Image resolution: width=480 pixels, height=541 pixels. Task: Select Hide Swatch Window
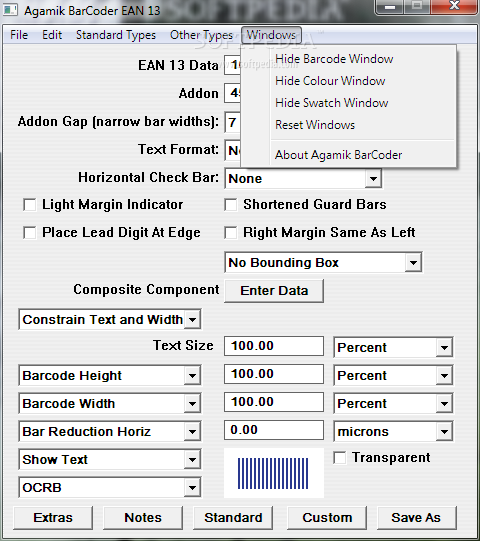click(332, 103)
